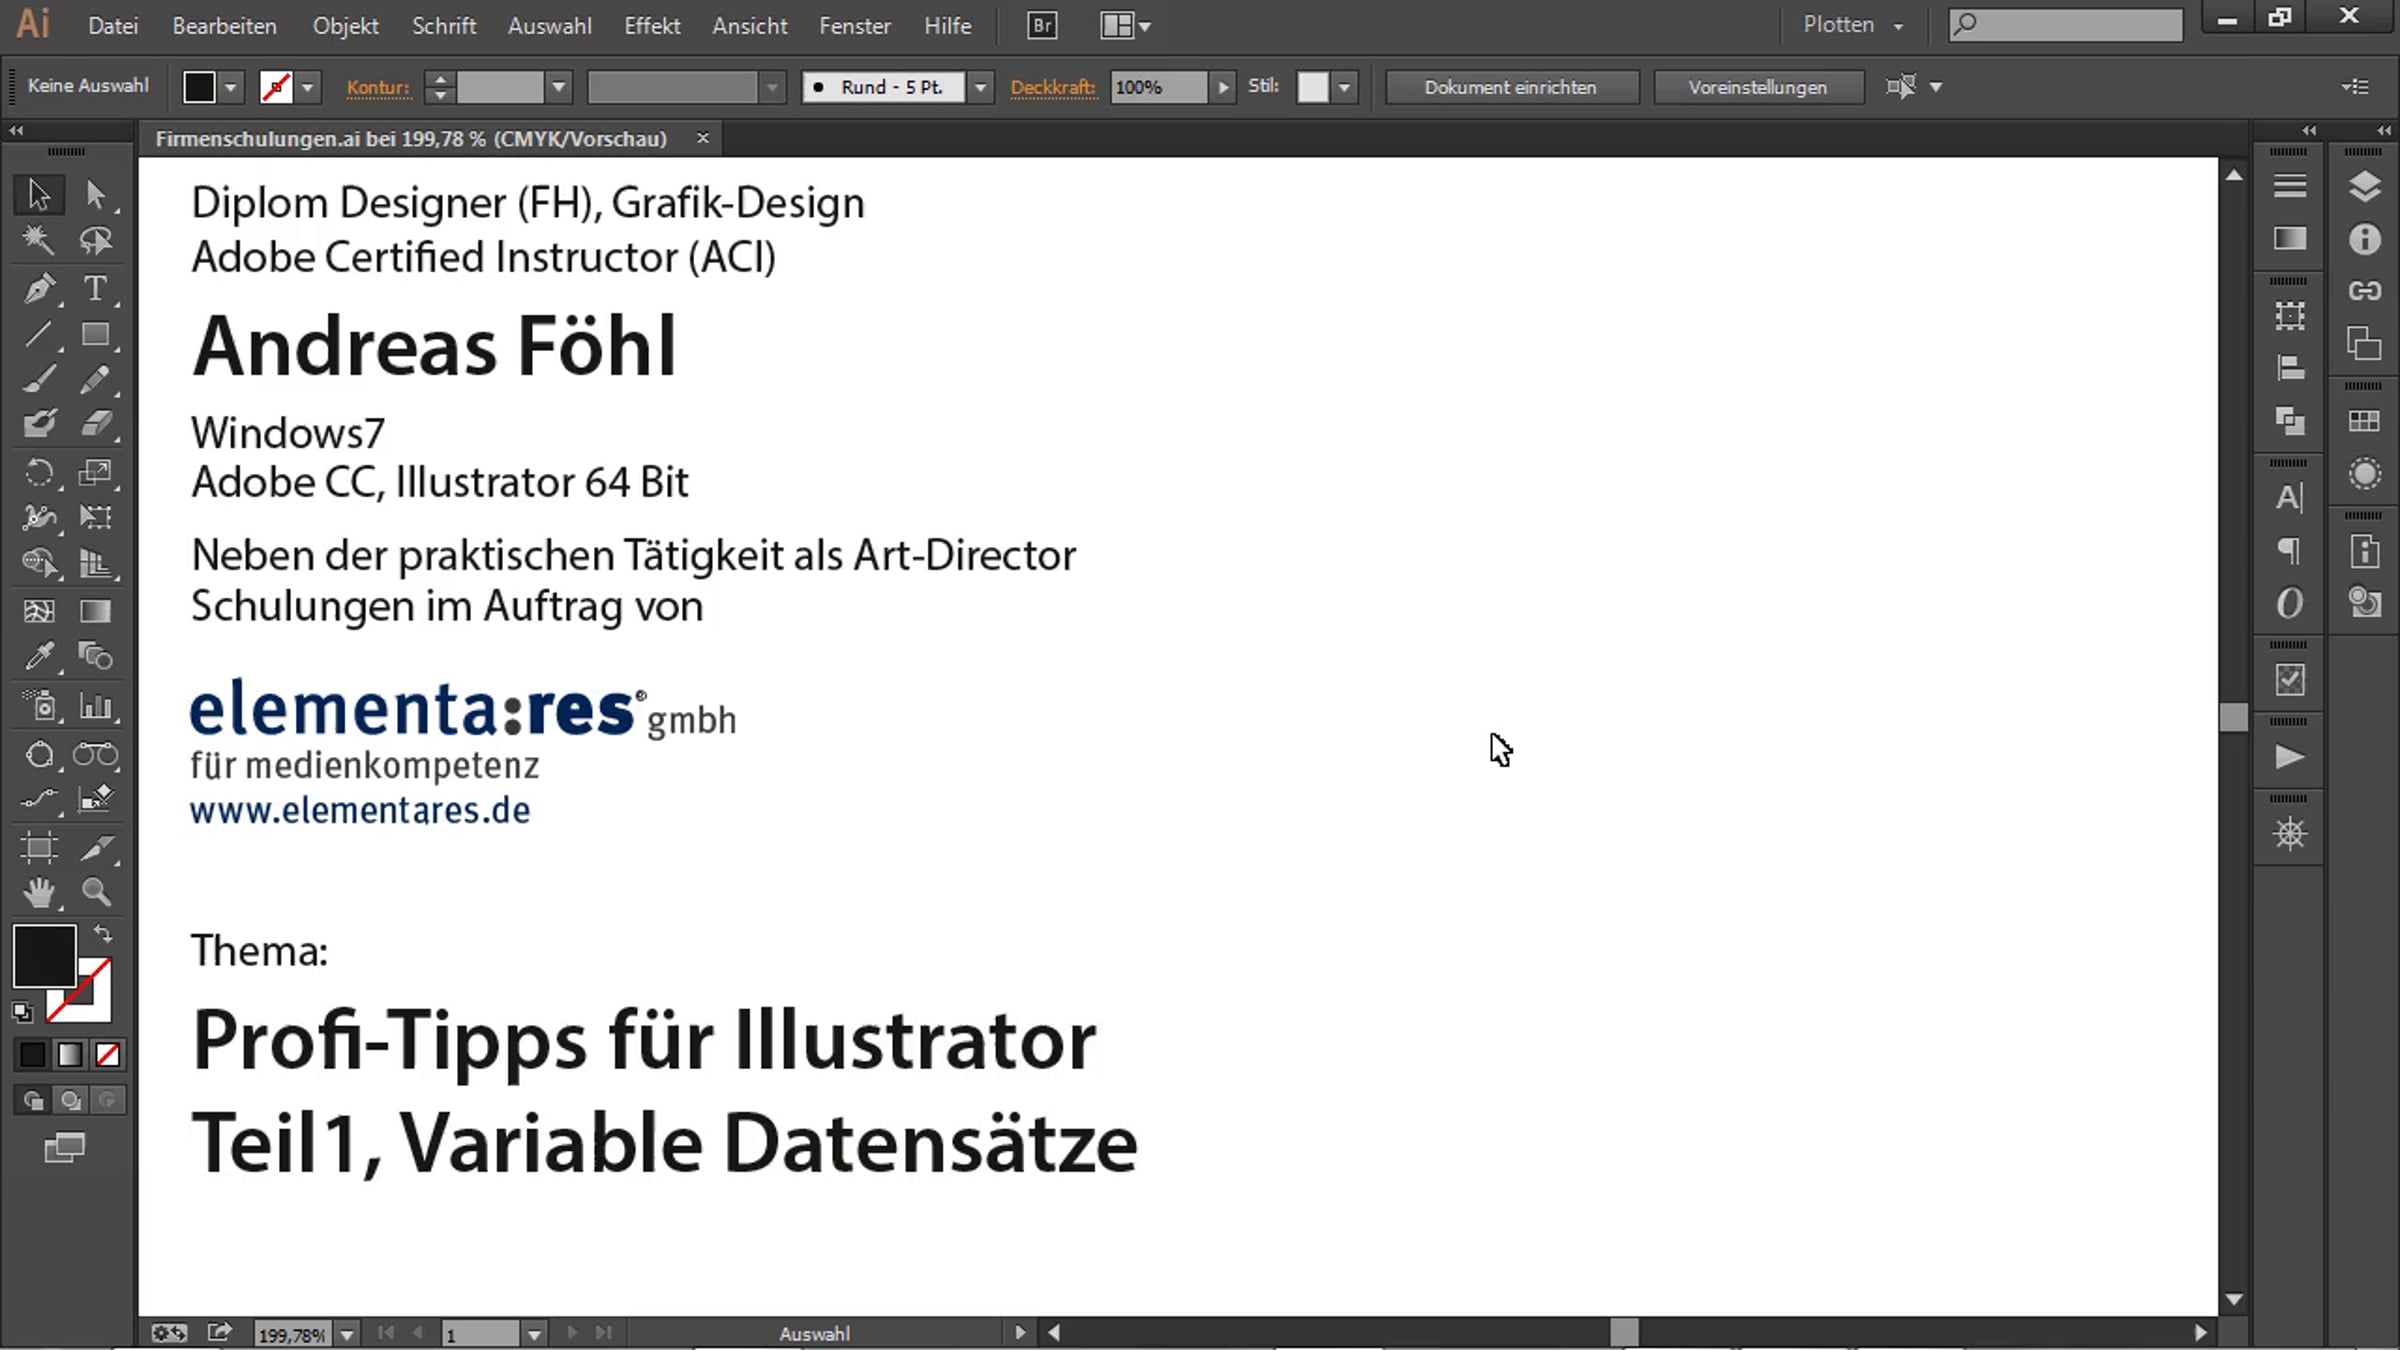2400x1350 pixels.
Task: Switch to the Firmenschulungen.ai document tab
Action: tap(411, 139)
